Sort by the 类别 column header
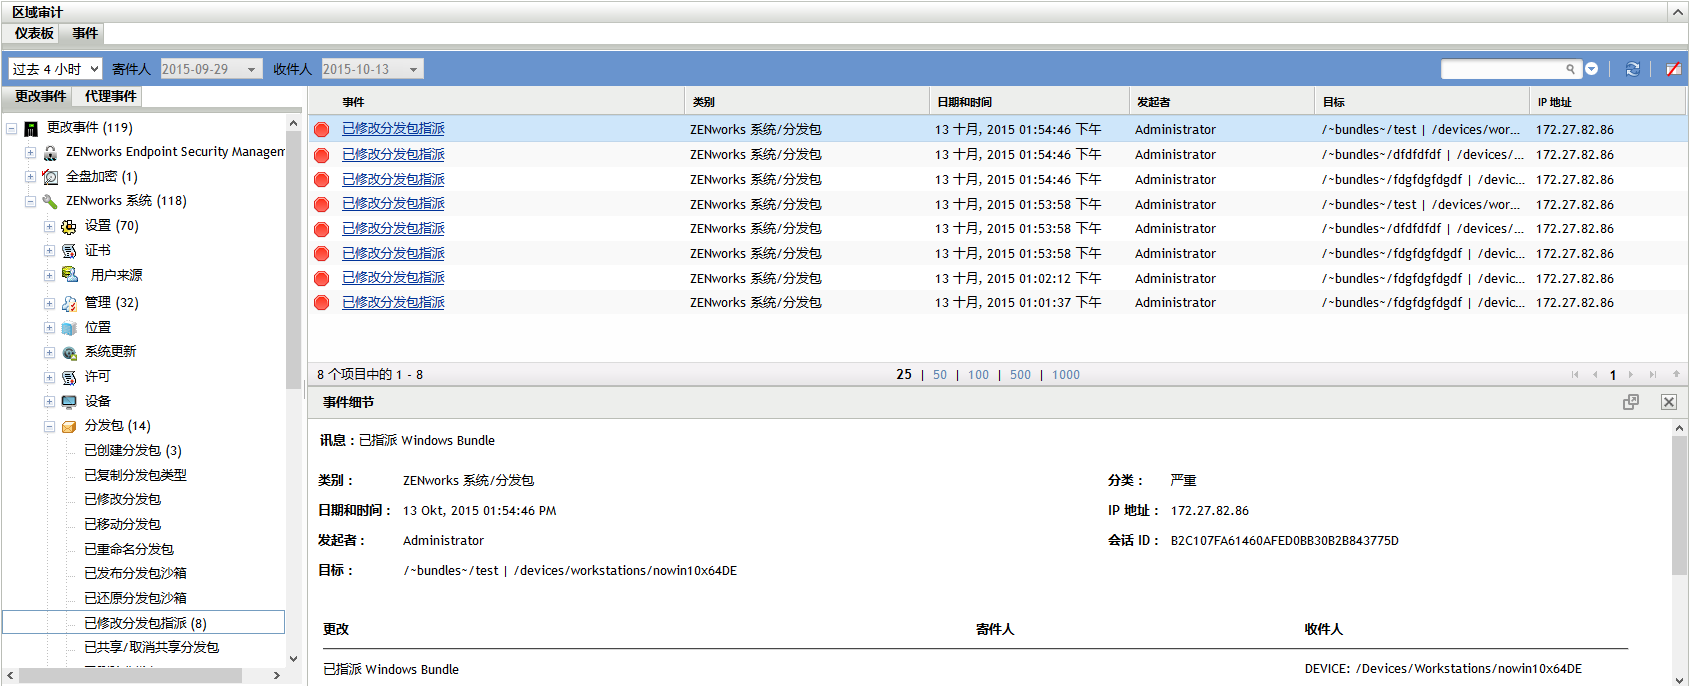Image resolution: width=1691 pixels, height=686 pixels. 807,102
